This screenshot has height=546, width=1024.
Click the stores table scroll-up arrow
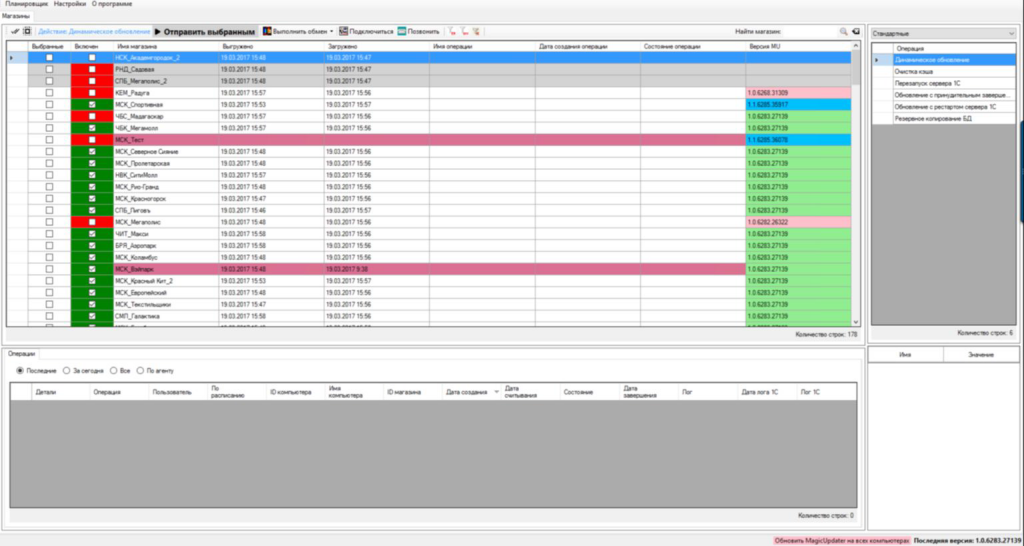856,46
